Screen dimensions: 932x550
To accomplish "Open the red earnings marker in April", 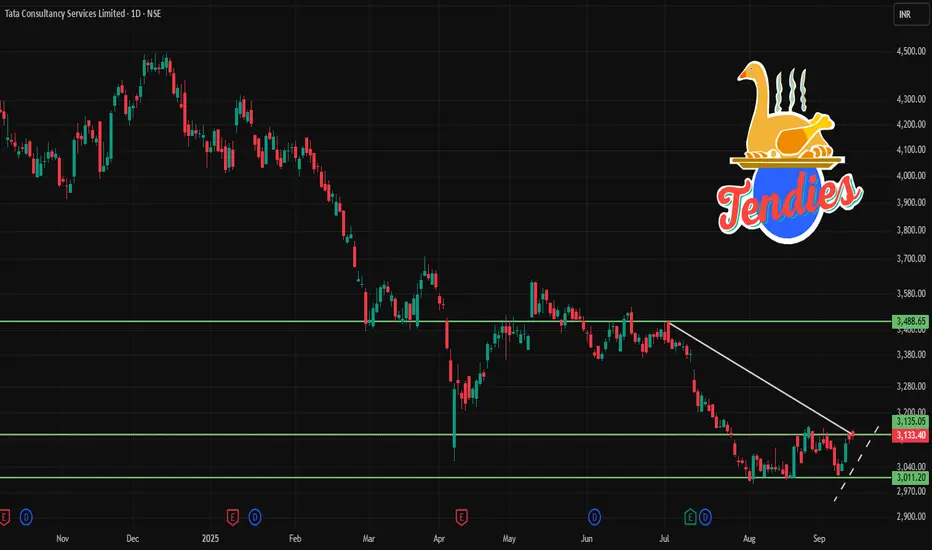I will 461,517.
